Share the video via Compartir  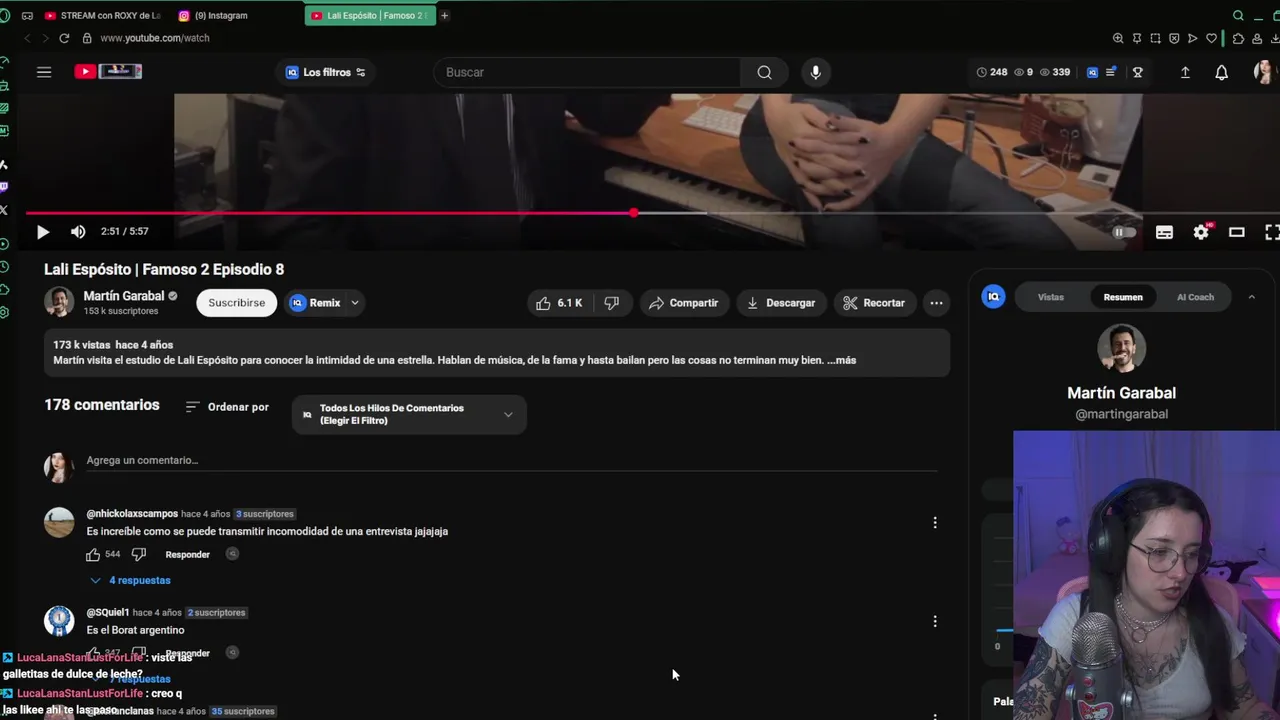(683, 303)
